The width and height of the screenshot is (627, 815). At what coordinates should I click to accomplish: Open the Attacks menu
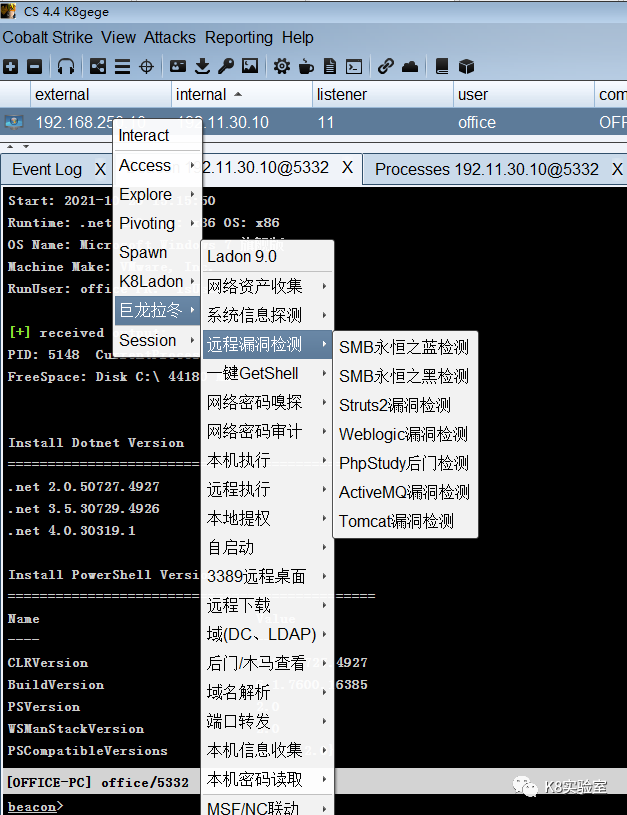click(x=170, y=37)
